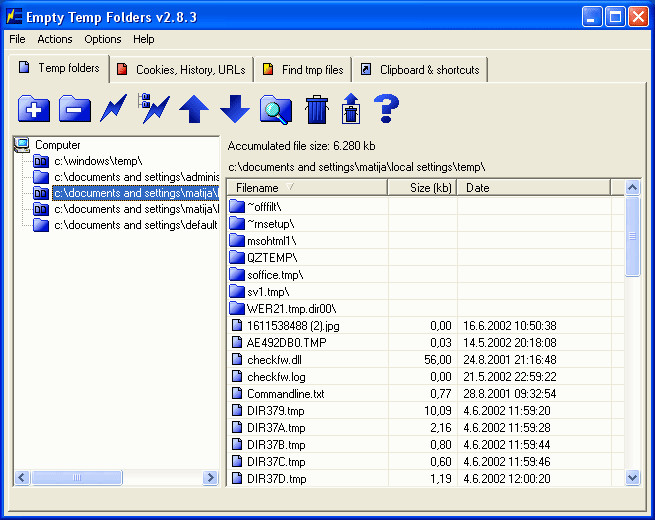Sort by the Date column header

coord(533,188)
